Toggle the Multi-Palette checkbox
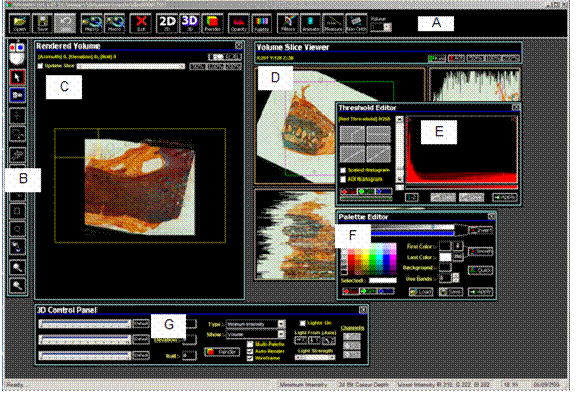The image size is (578, 414). click(250, 344)
